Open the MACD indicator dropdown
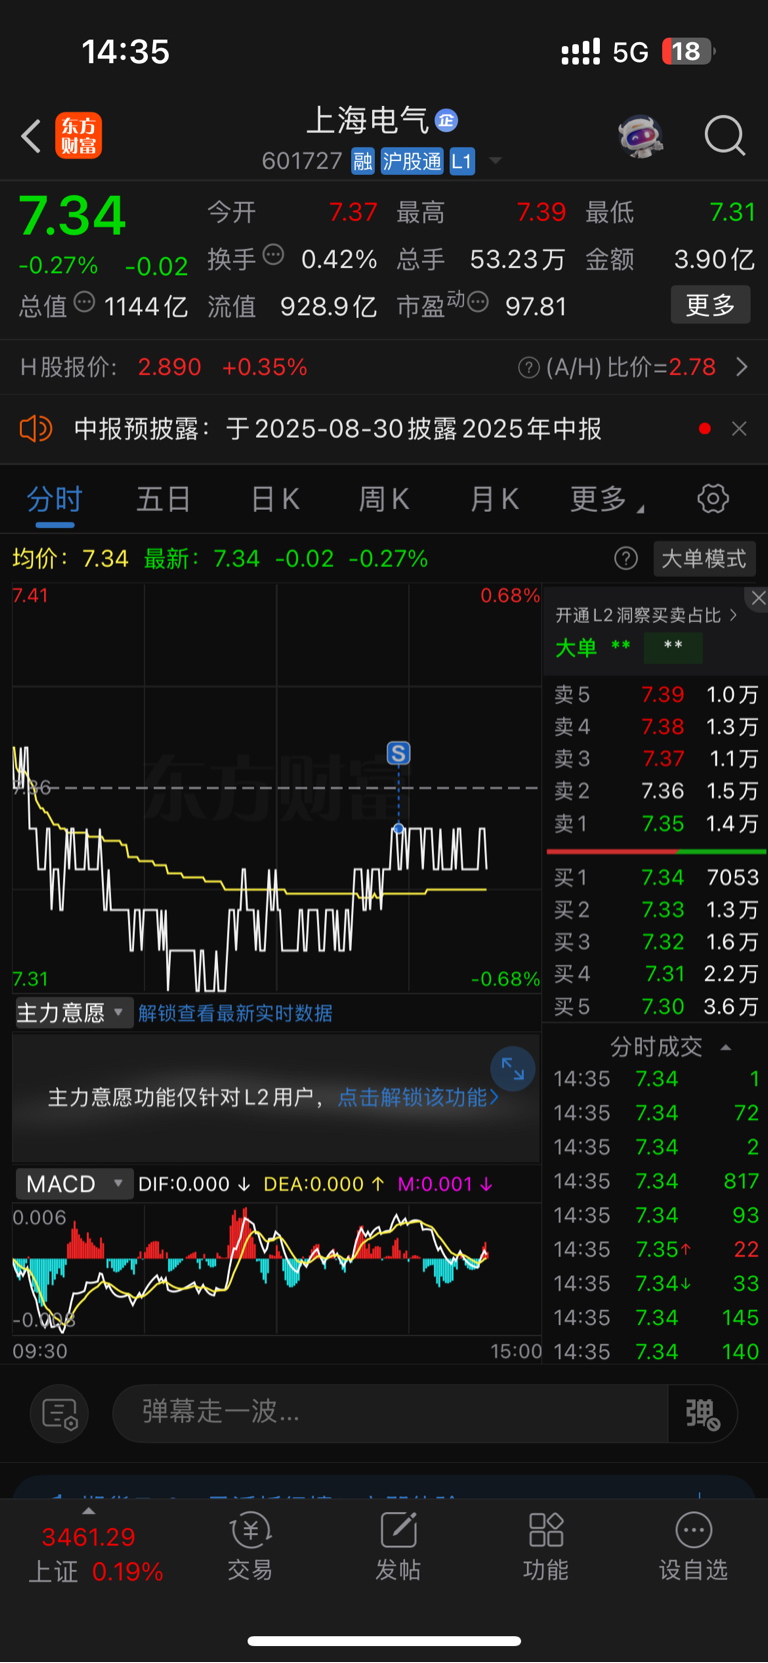Viewport: 768px width, 1663px height. (x=73, y=1184)
